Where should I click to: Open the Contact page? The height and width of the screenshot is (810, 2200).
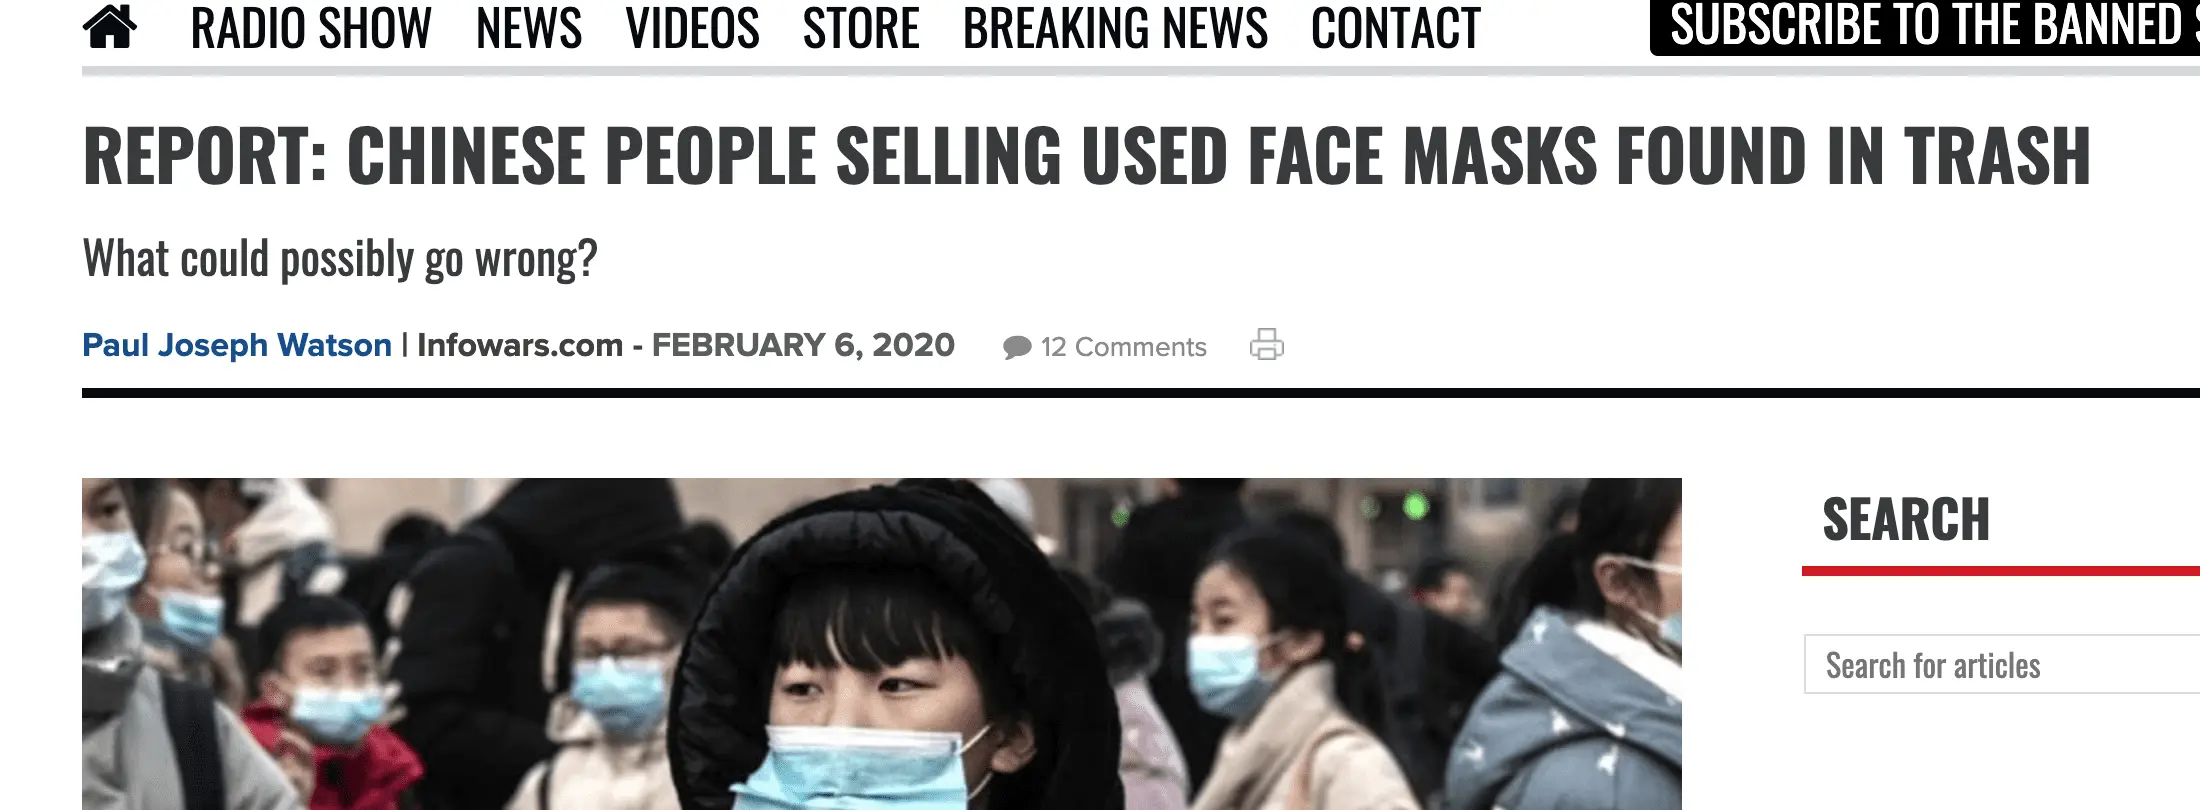point(1396,27)
